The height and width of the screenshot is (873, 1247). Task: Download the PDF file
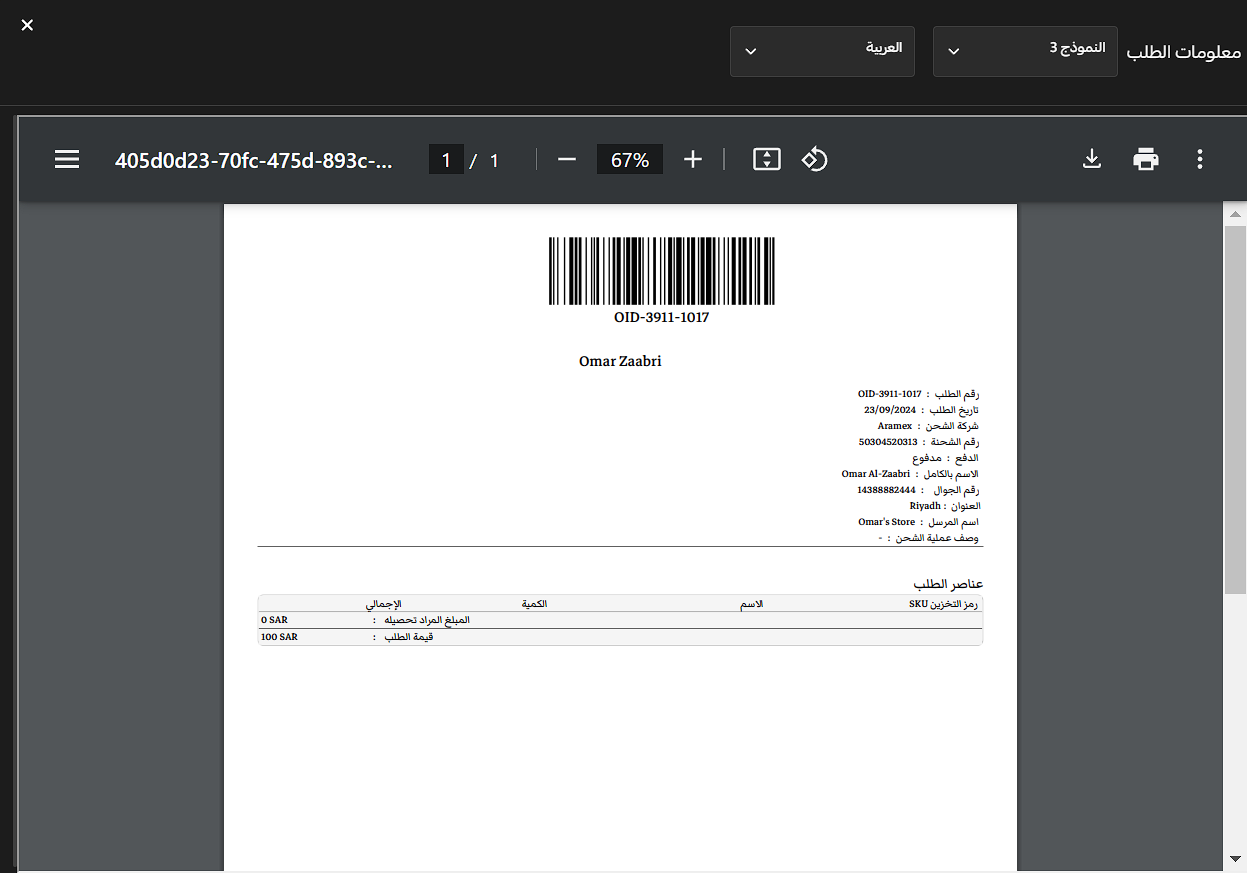pos(1092,159)
